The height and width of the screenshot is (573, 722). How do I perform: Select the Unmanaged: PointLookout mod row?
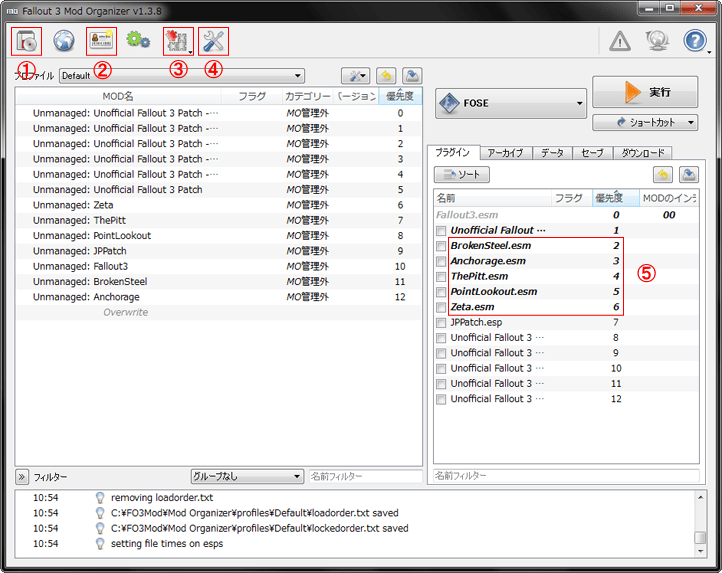point(219,235)
